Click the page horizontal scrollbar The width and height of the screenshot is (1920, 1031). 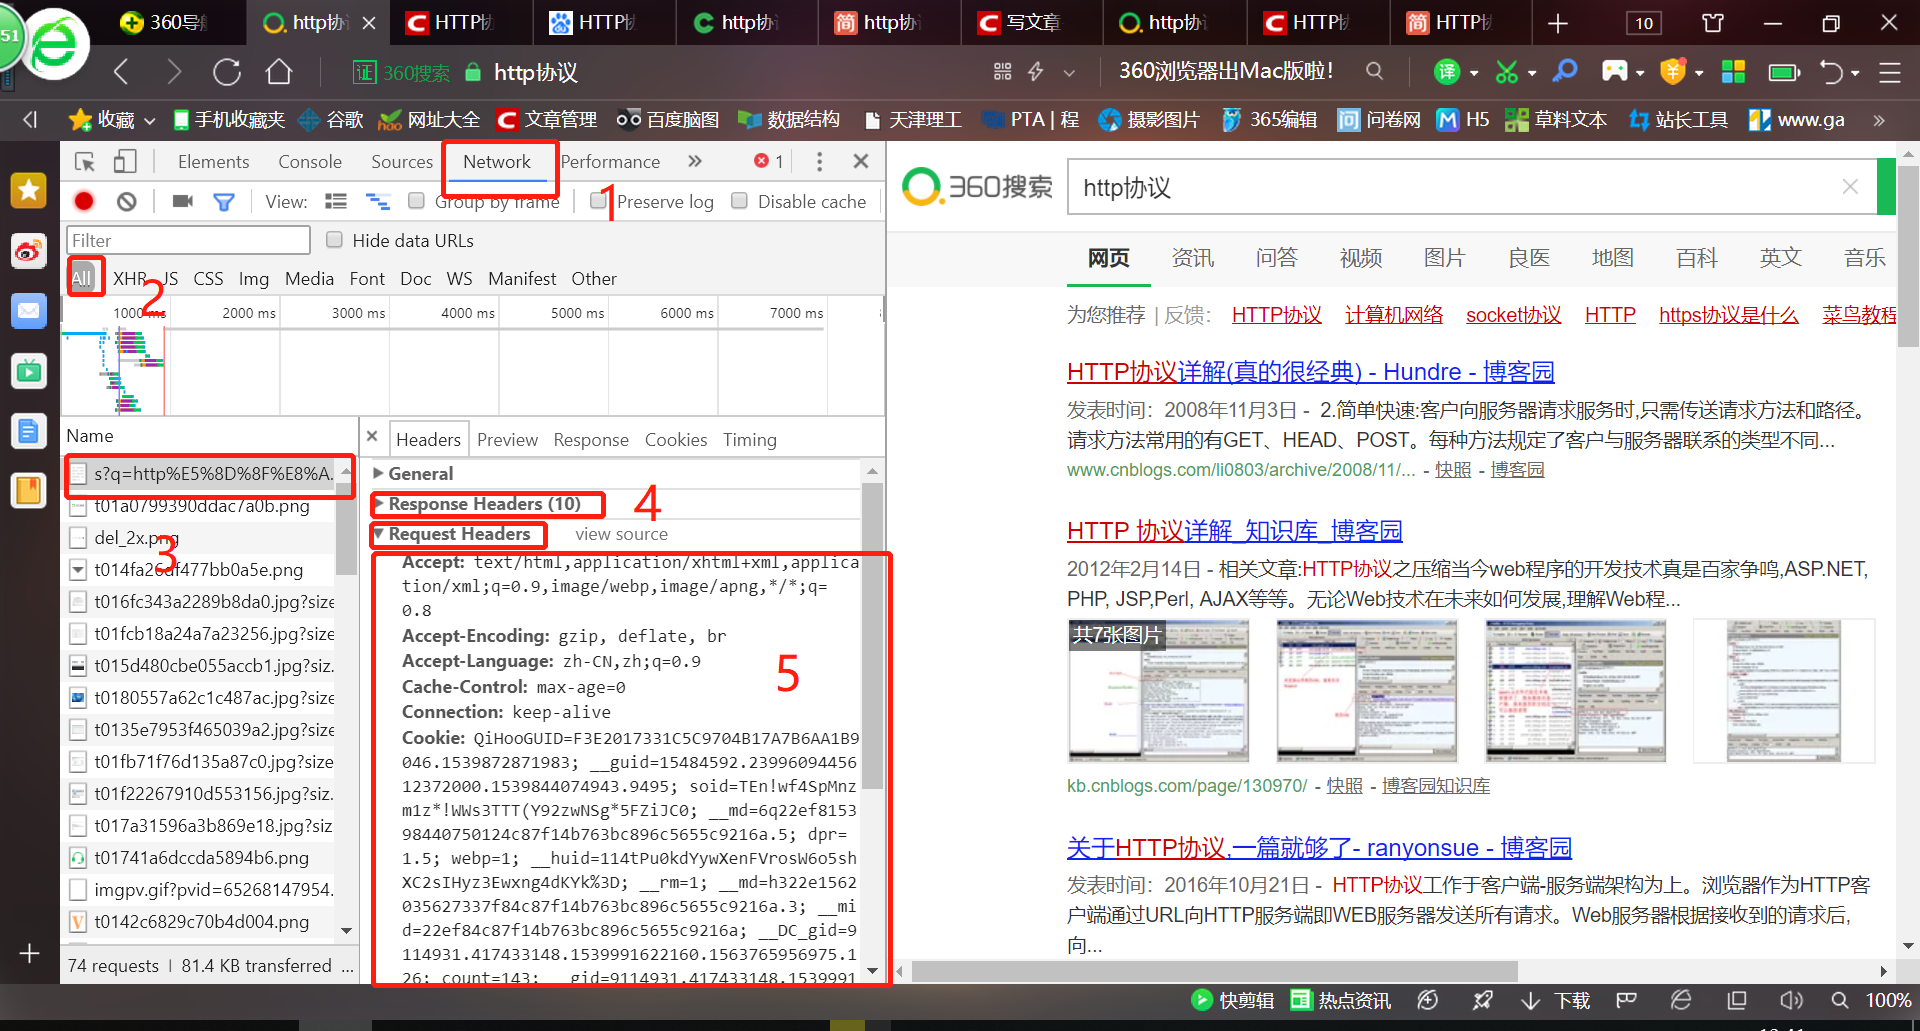tap(1215, 971)
